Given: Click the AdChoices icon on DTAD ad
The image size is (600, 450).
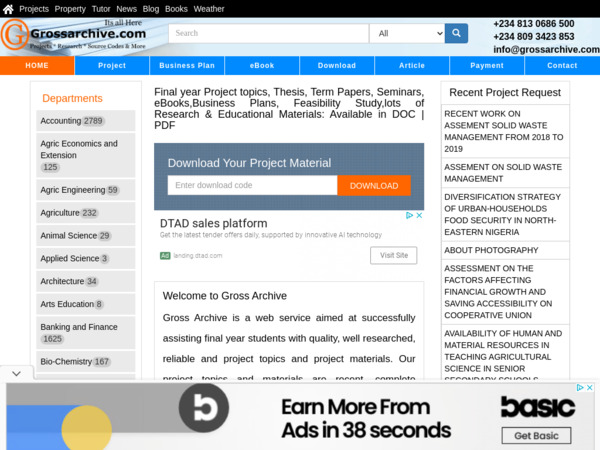Looking at the screenshot, I should pos(409,215).
